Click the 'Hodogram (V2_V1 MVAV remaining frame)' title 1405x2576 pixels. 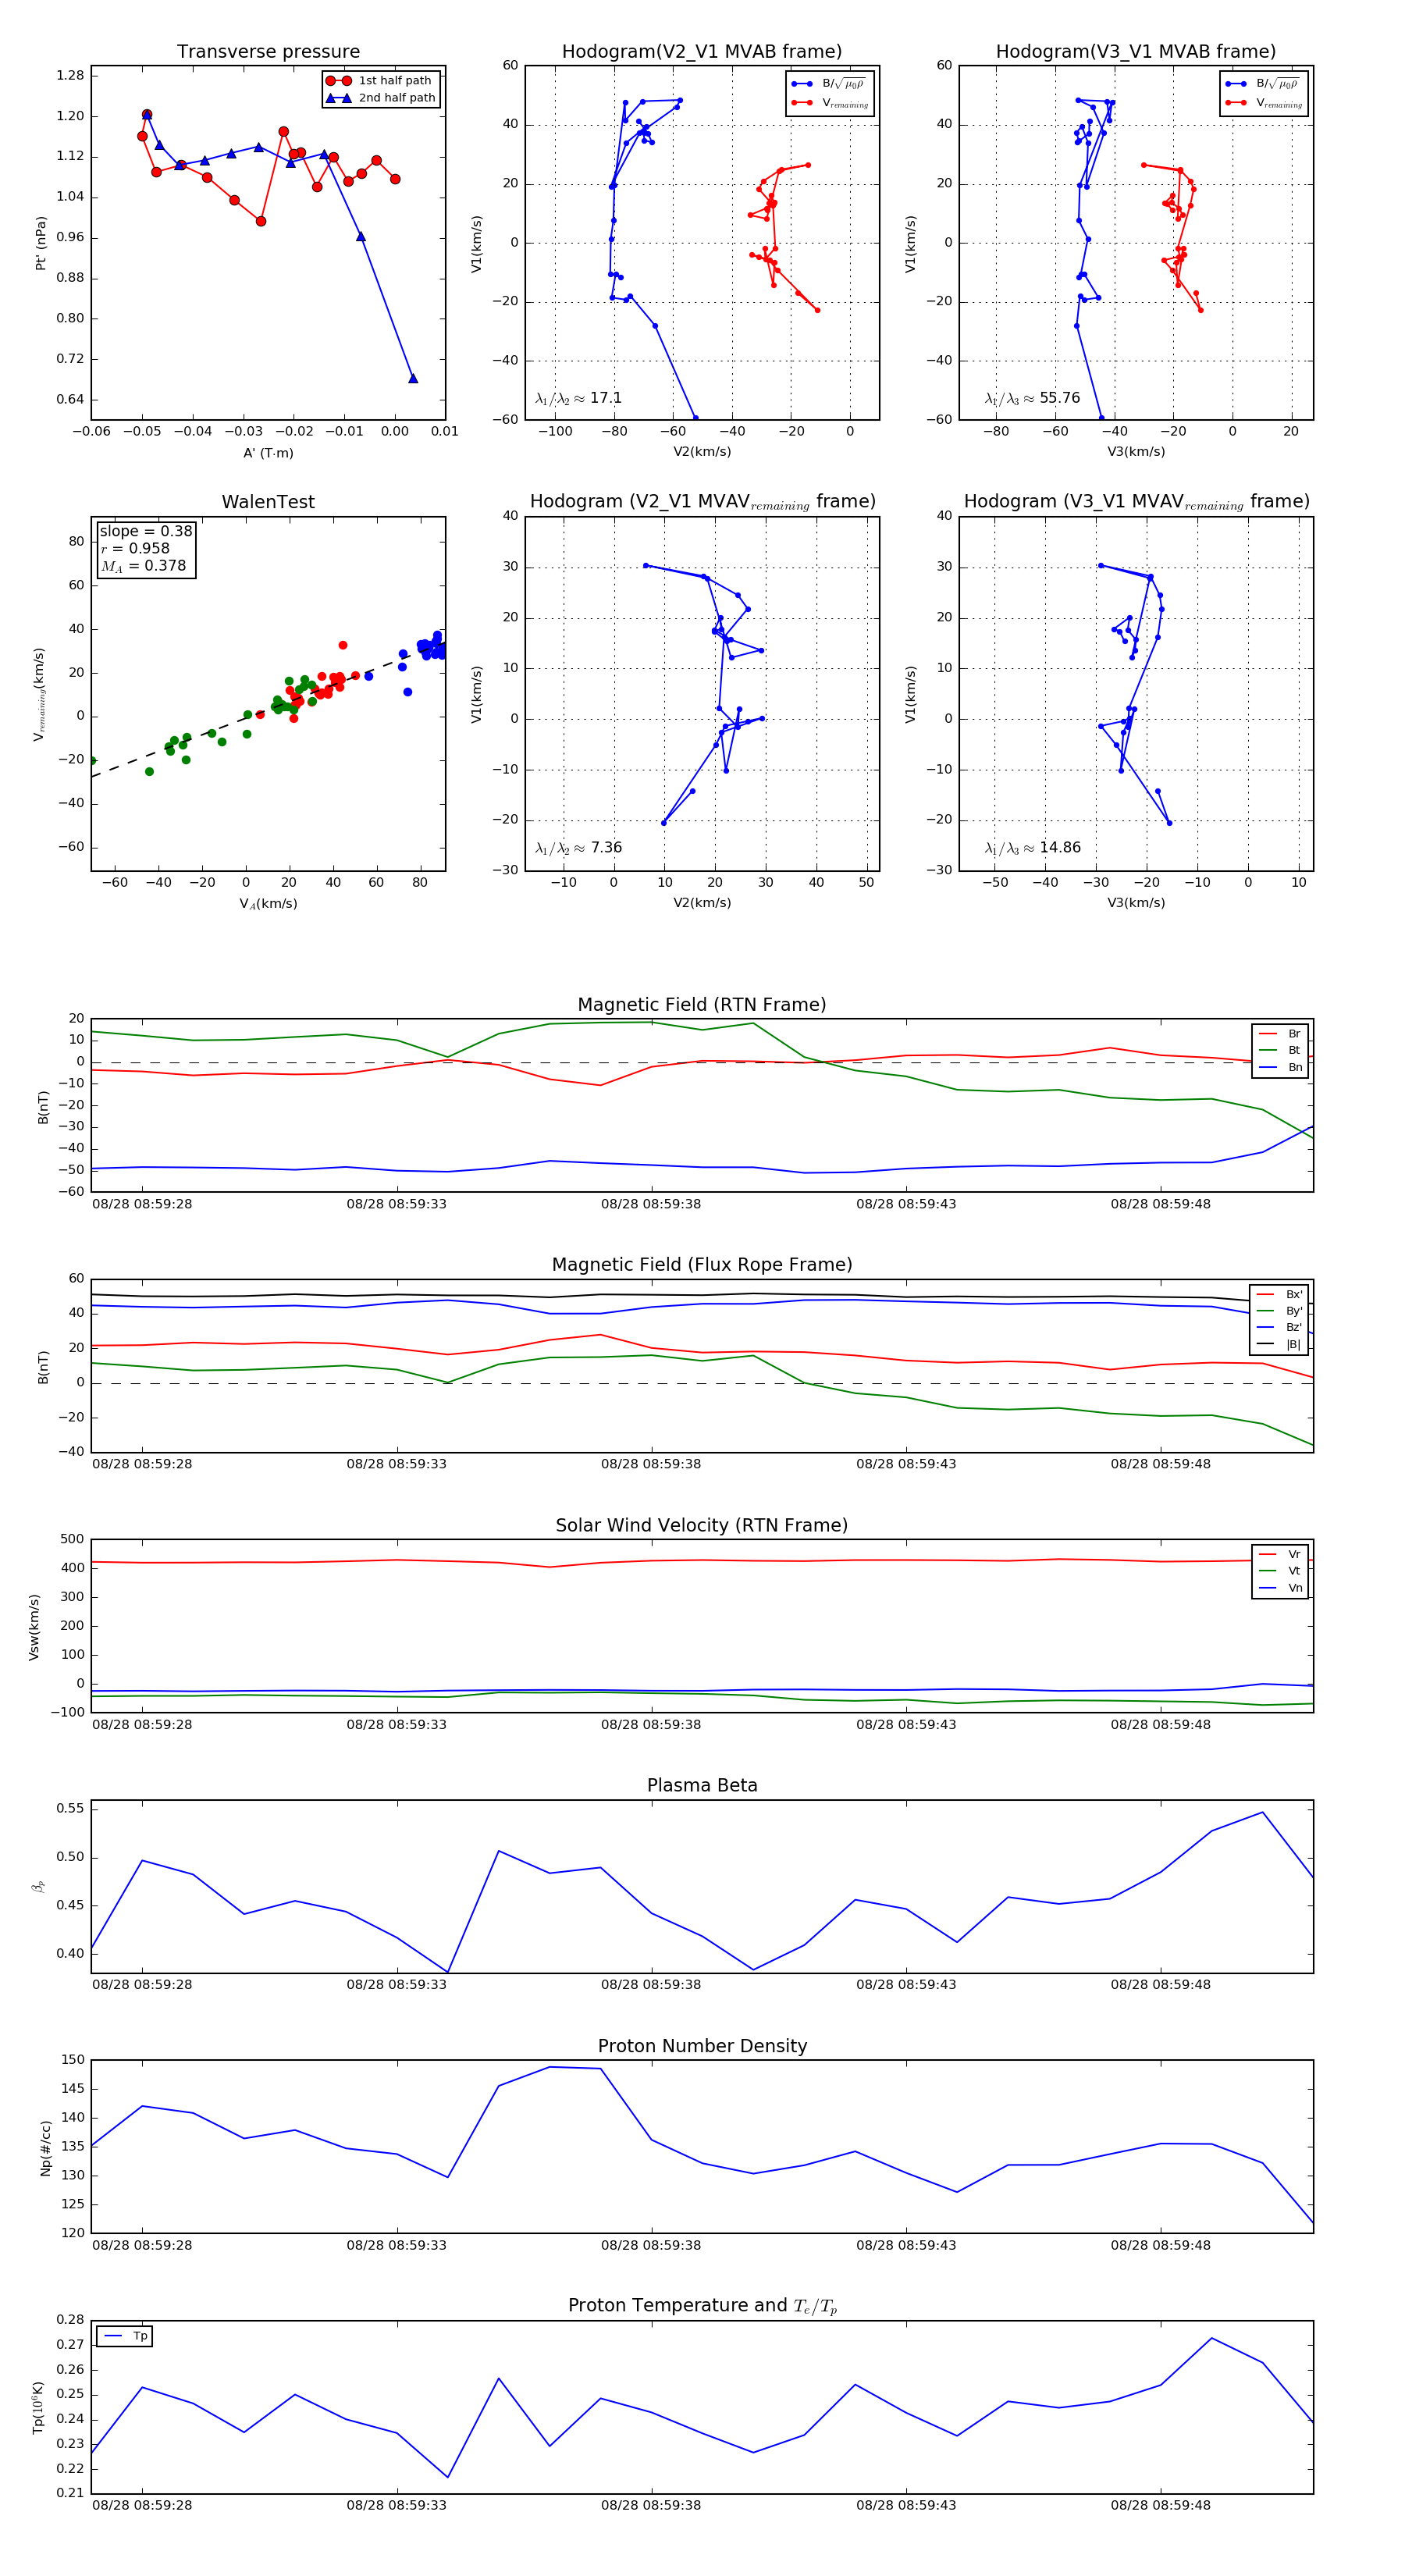(x=702, y=502)
